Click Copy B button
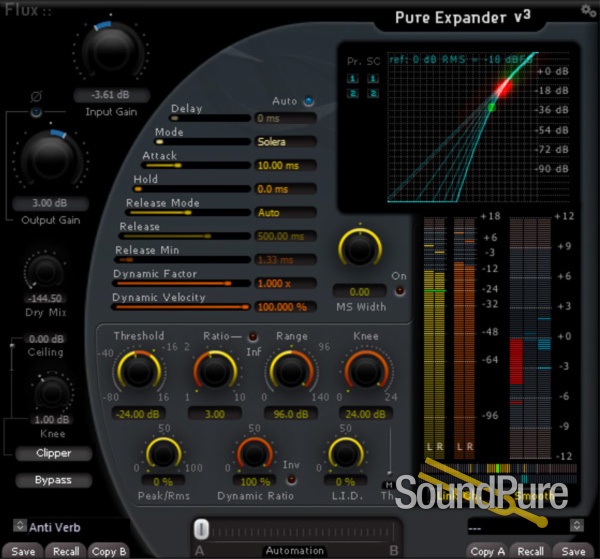This screenshot has width=600, height=559. (x=109, y=551)
